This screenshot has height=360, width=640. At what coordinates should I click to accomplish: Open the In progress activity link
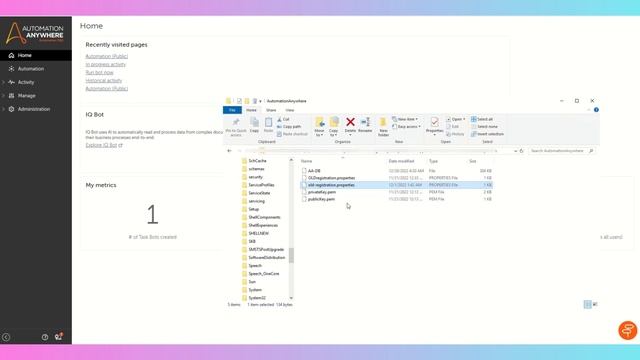point(106,64)
